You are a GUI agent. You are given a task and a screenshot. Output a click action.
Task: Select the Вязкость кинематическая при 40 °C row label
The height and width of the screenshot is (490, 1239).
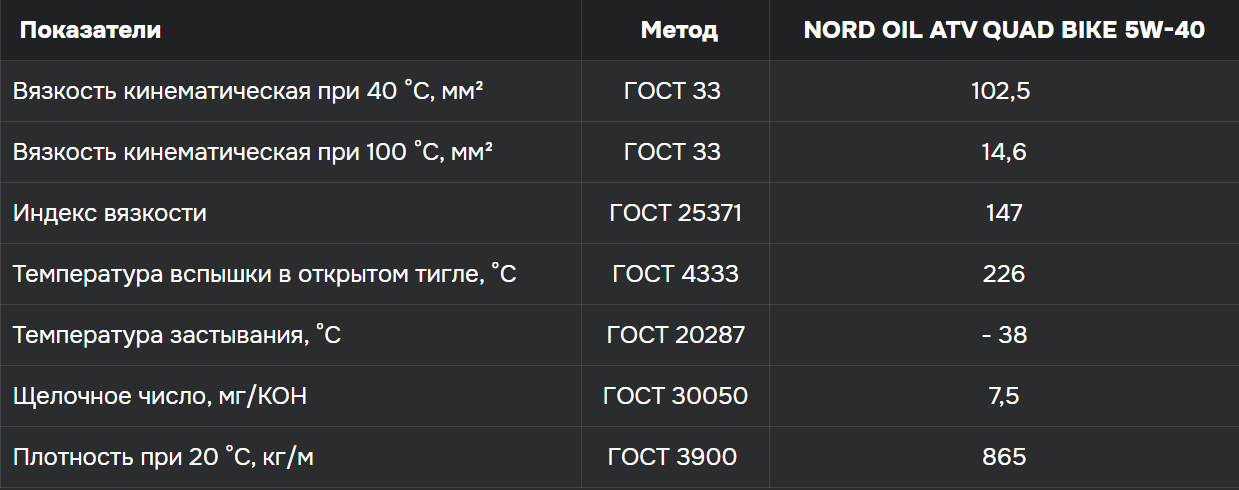pyautogui.click(x=248, y=91)
